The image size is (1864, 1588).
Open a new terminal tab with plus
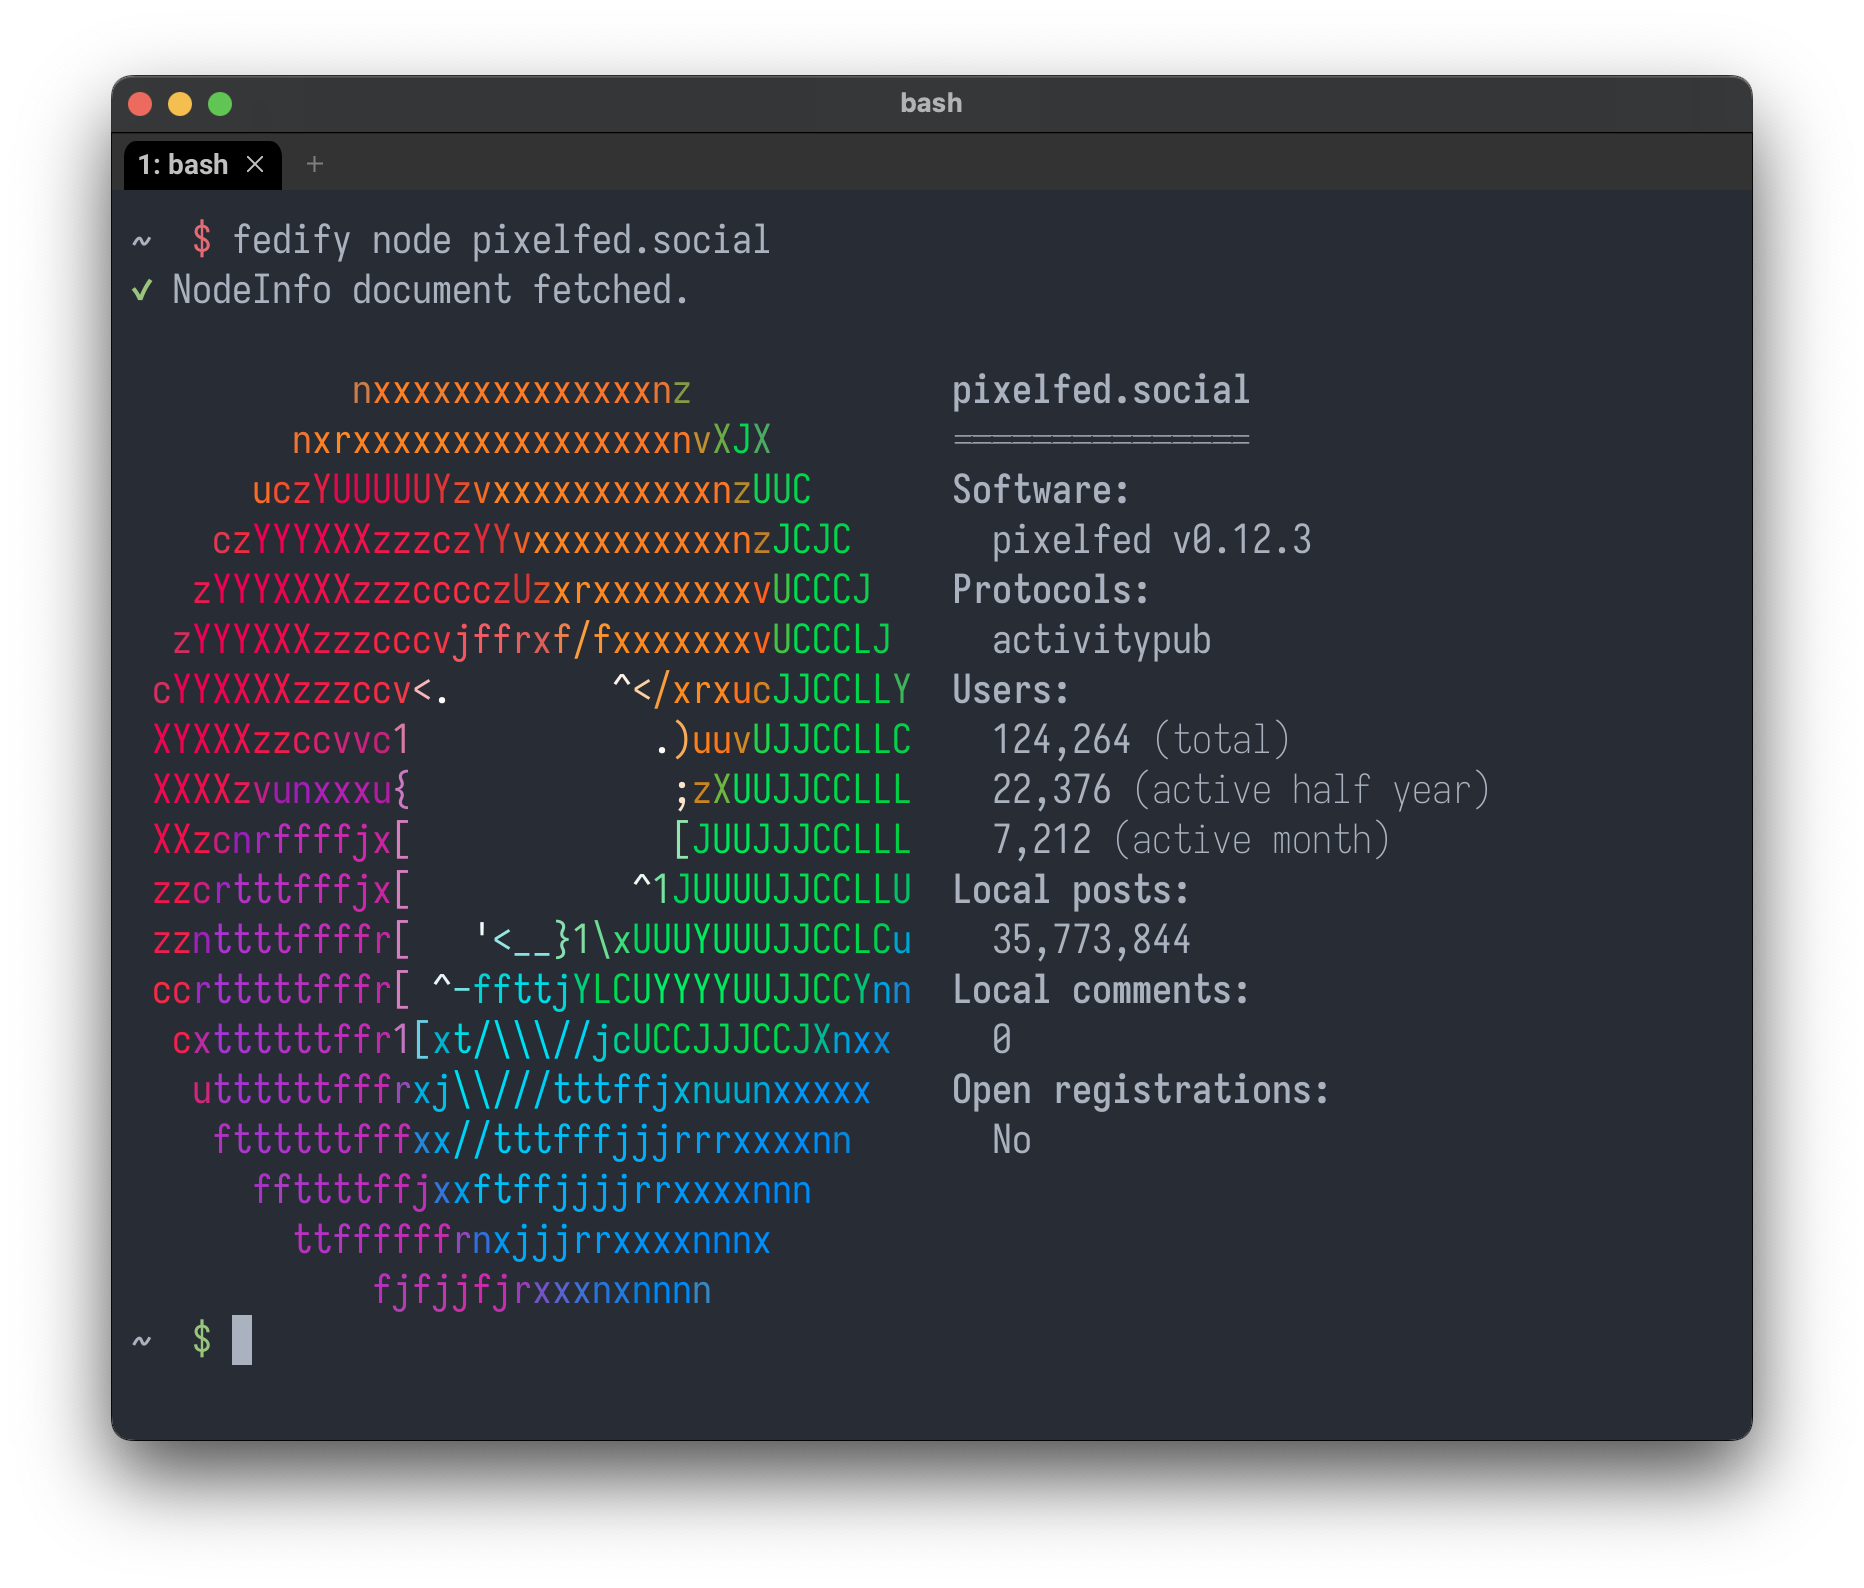[x=315, y=164]
